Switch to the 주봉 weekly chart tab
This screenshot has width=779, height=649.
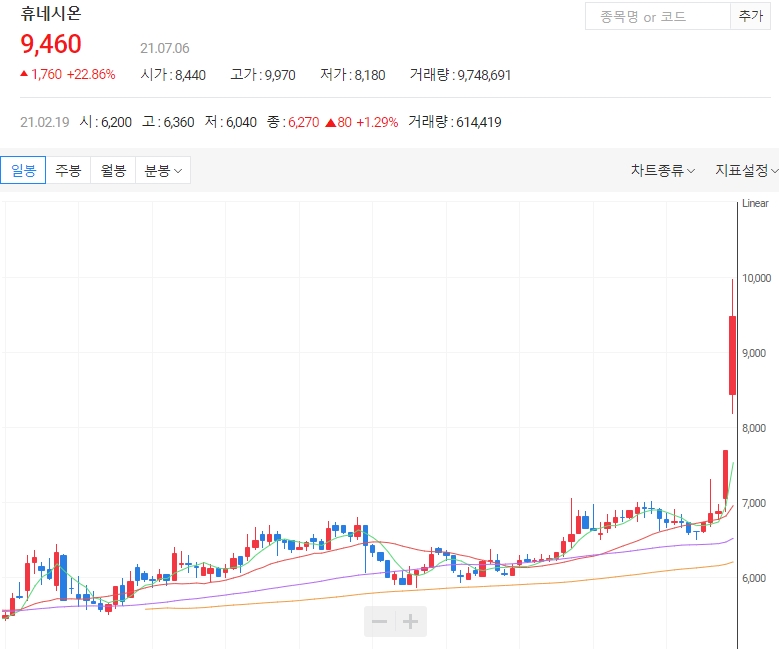[68, 170]
